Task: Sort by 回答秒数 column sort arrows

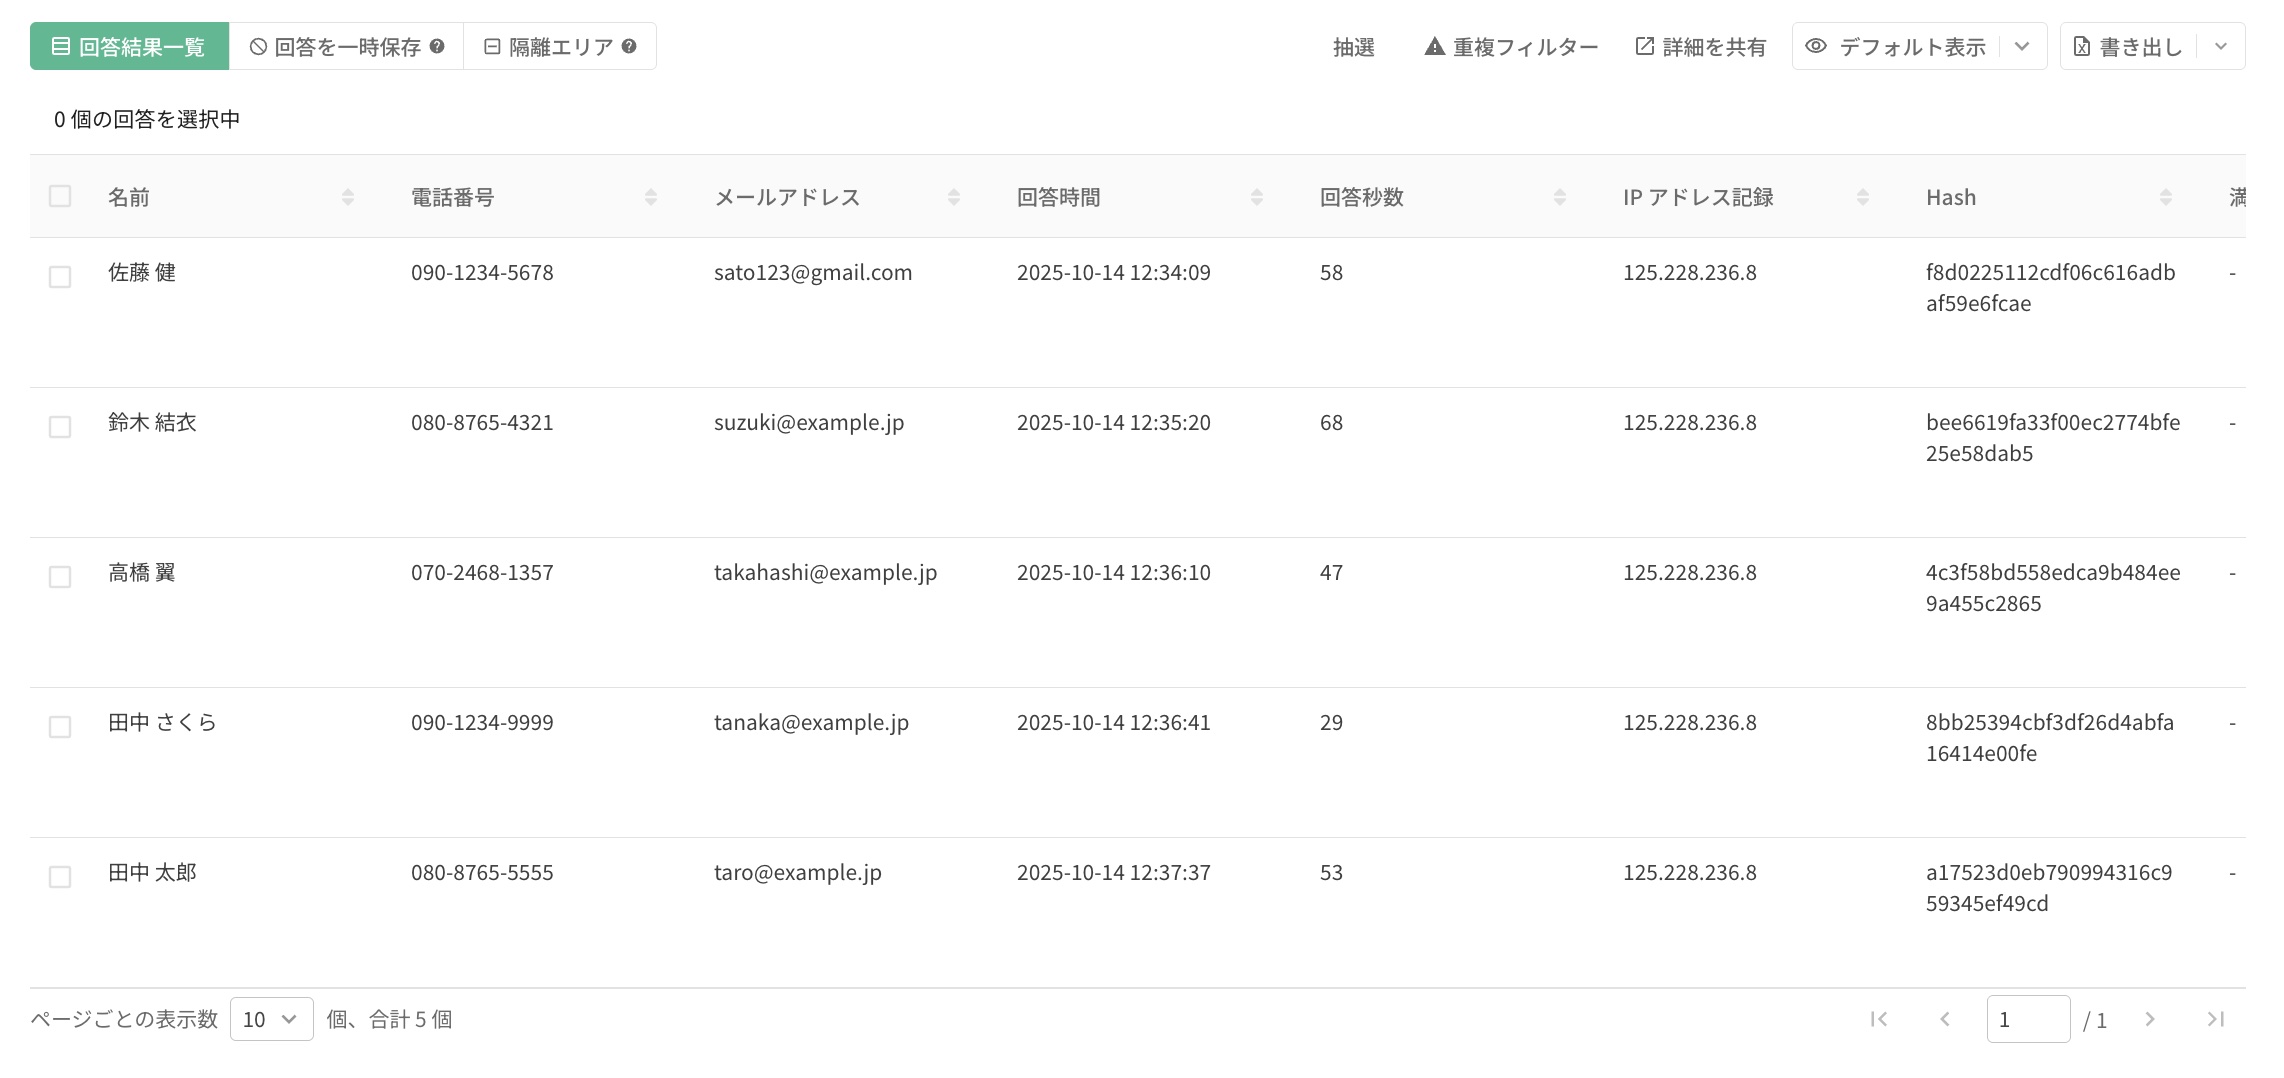Action: point(1560,197)
